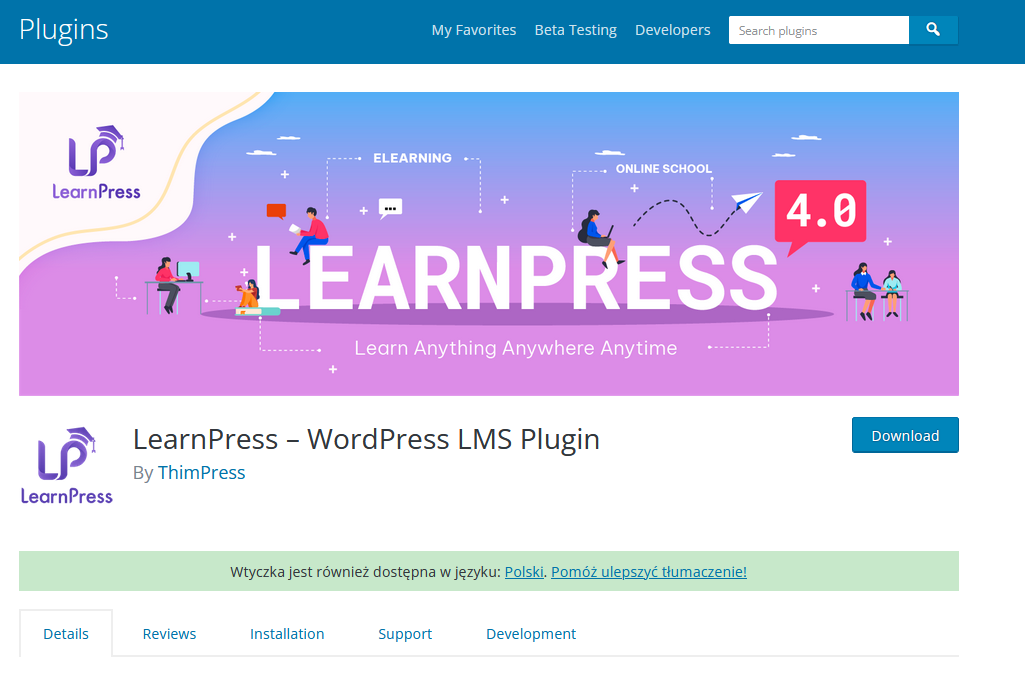Open the Development tab
The image size is (1025, 687).
coord(530,633)
